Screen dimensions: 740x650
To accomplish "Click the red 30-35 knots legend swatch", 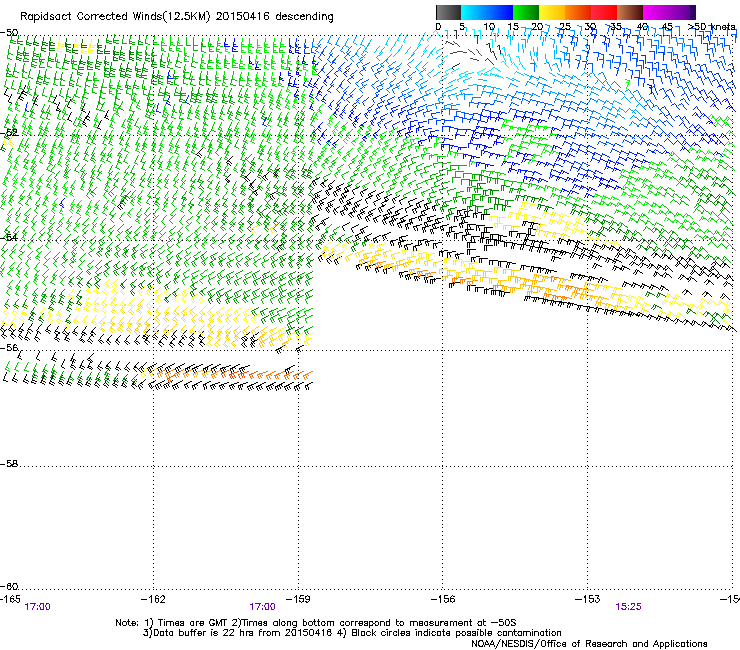I will 604,12.
